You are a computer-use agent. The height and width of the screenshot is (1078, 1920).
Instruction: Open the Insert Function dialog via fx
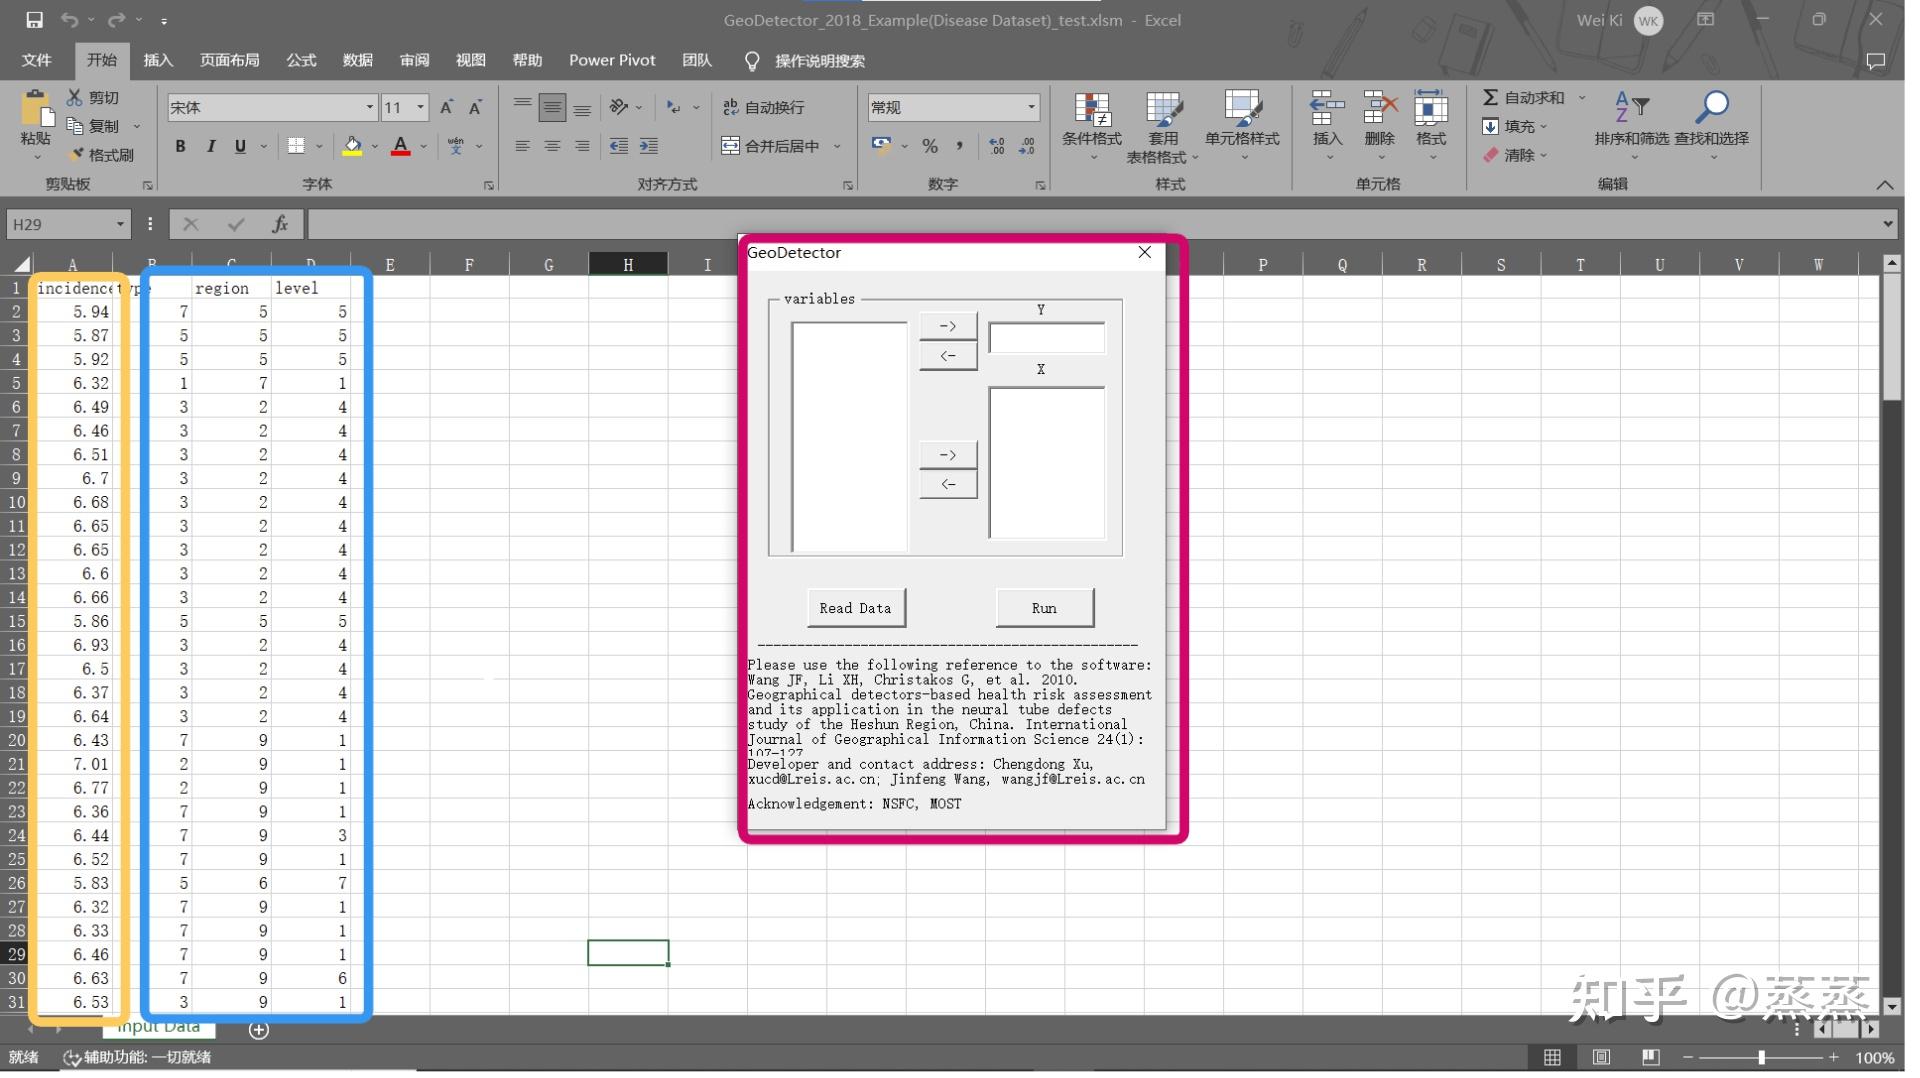(x=280, y=223)
